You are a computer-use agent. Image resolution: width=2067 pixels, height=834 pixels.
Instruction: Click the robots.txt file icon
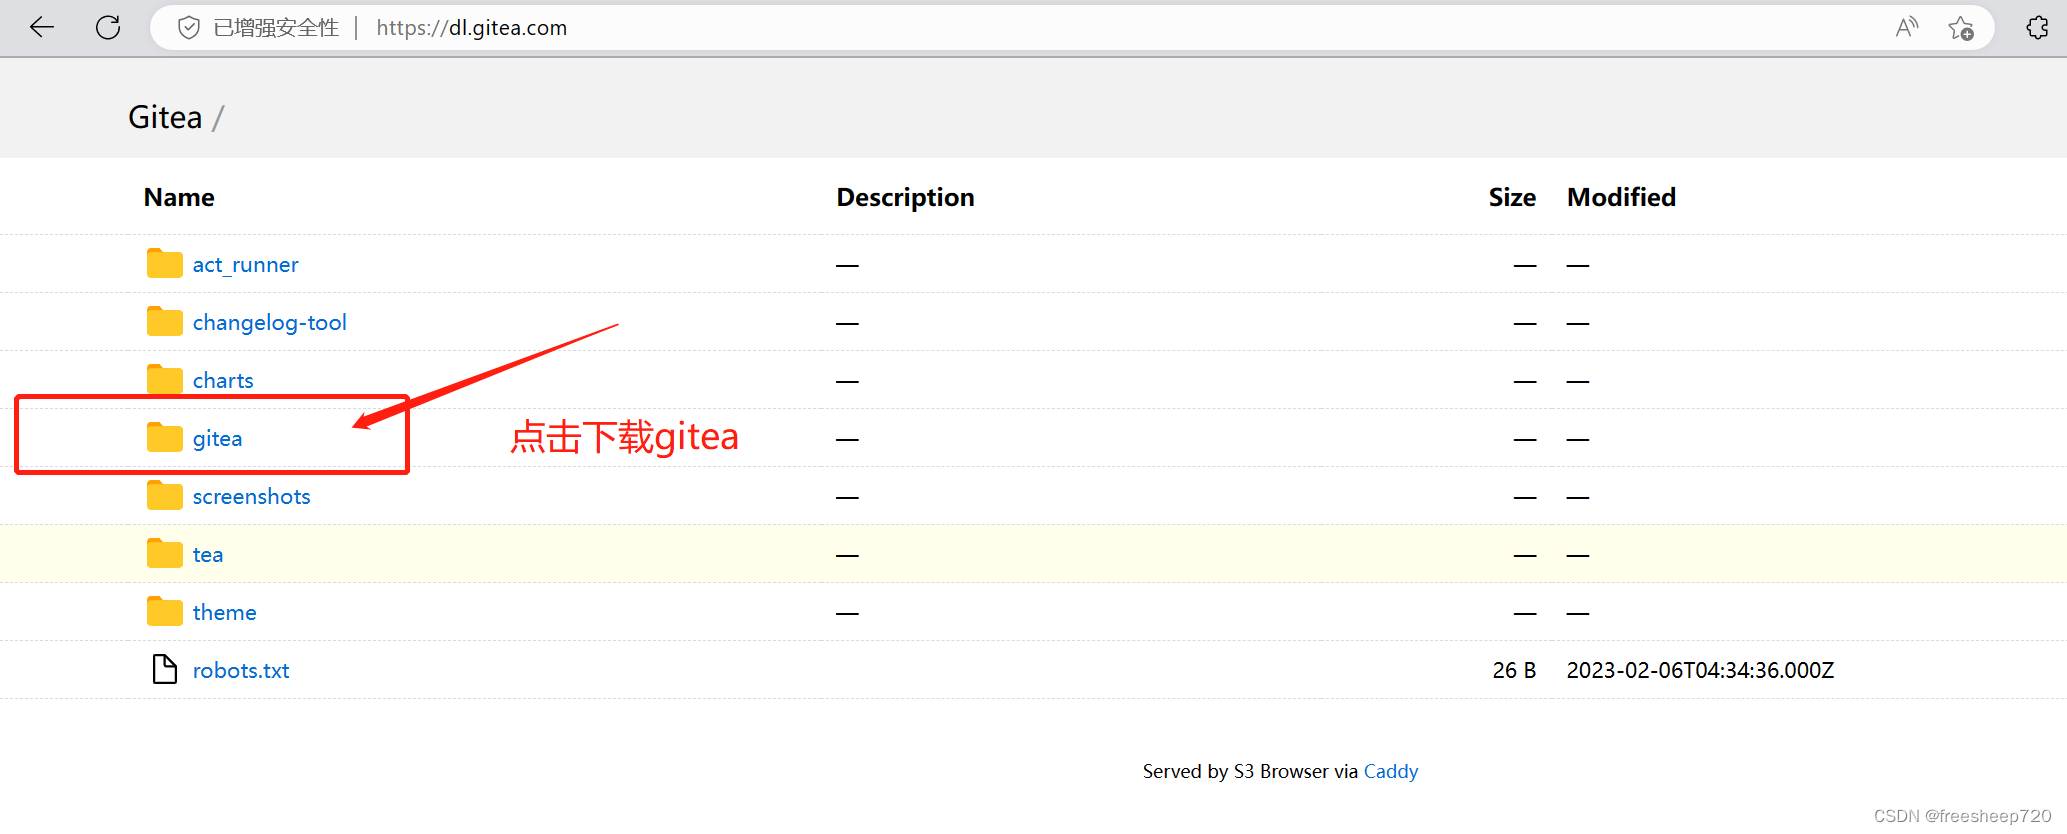[164, 669]
